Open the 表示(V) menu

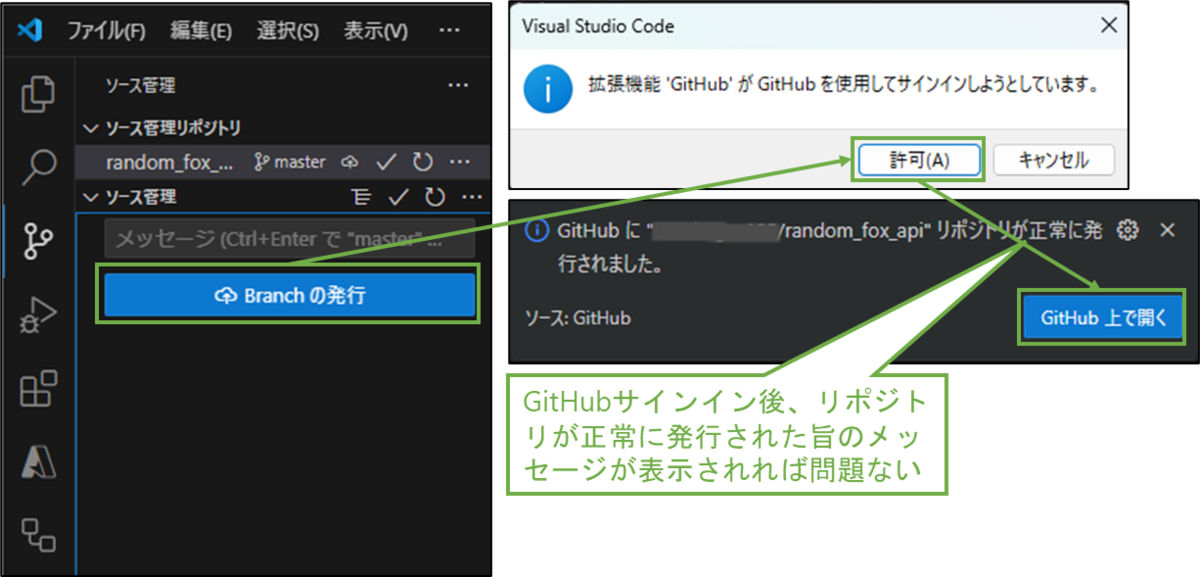(376, 31)
